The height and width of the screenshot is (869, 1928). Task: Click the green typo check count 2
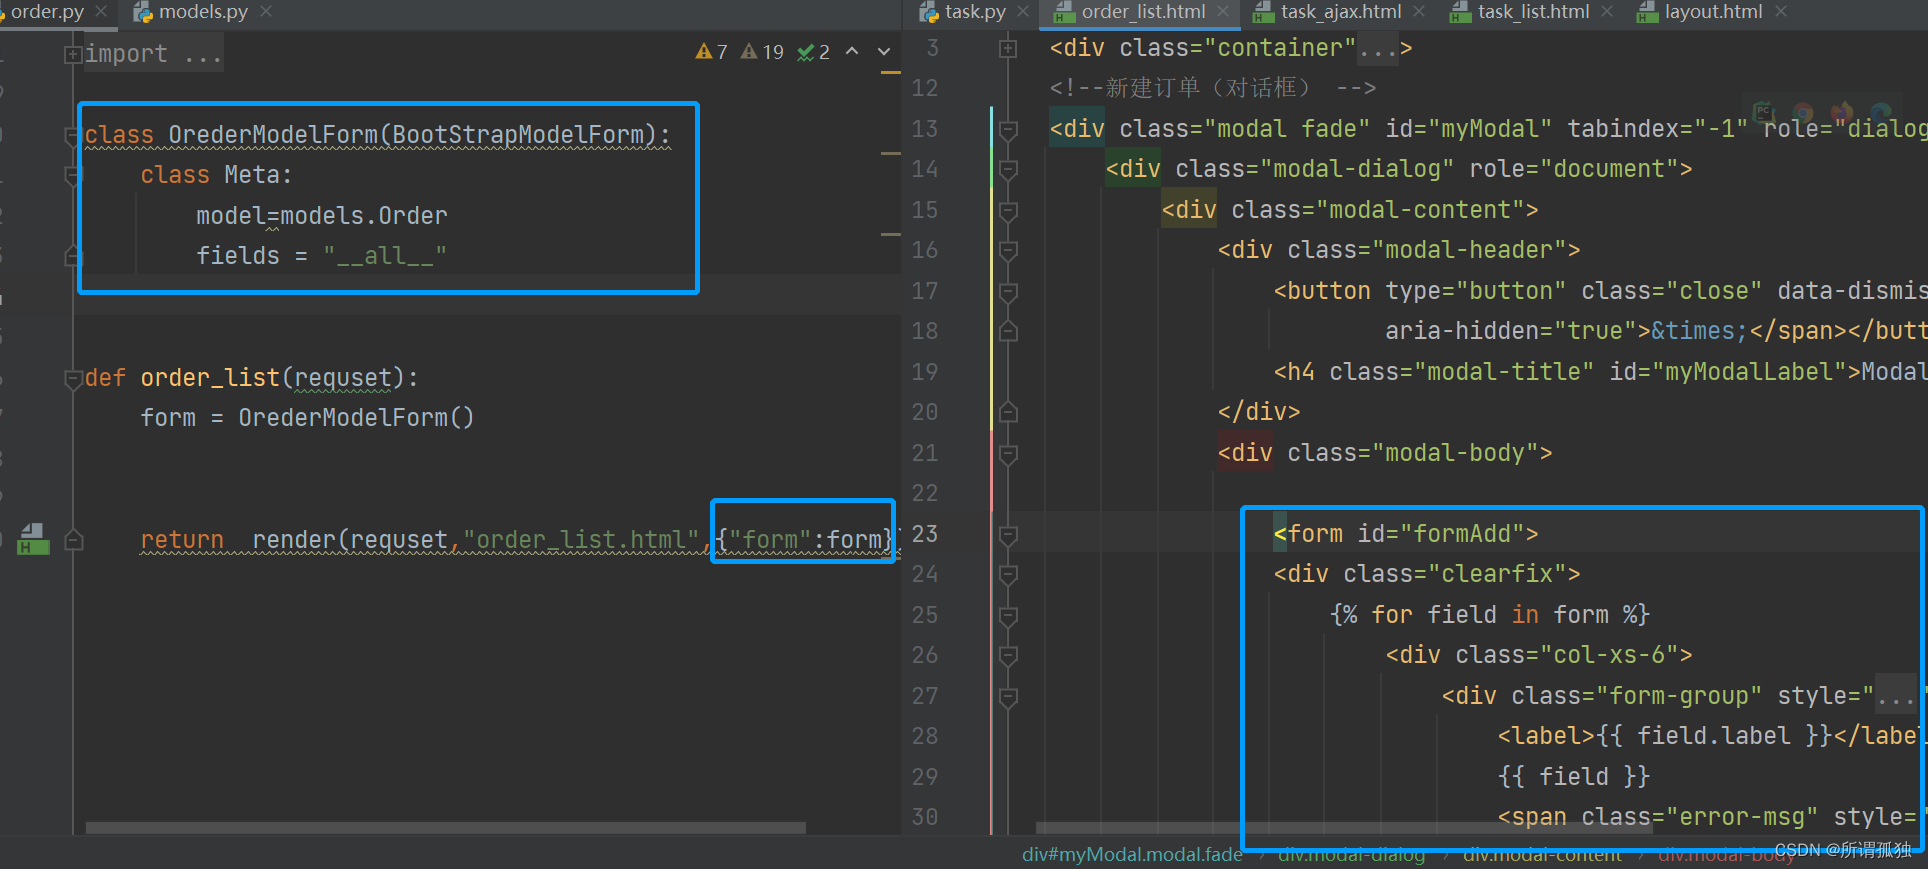click(814, 52)
